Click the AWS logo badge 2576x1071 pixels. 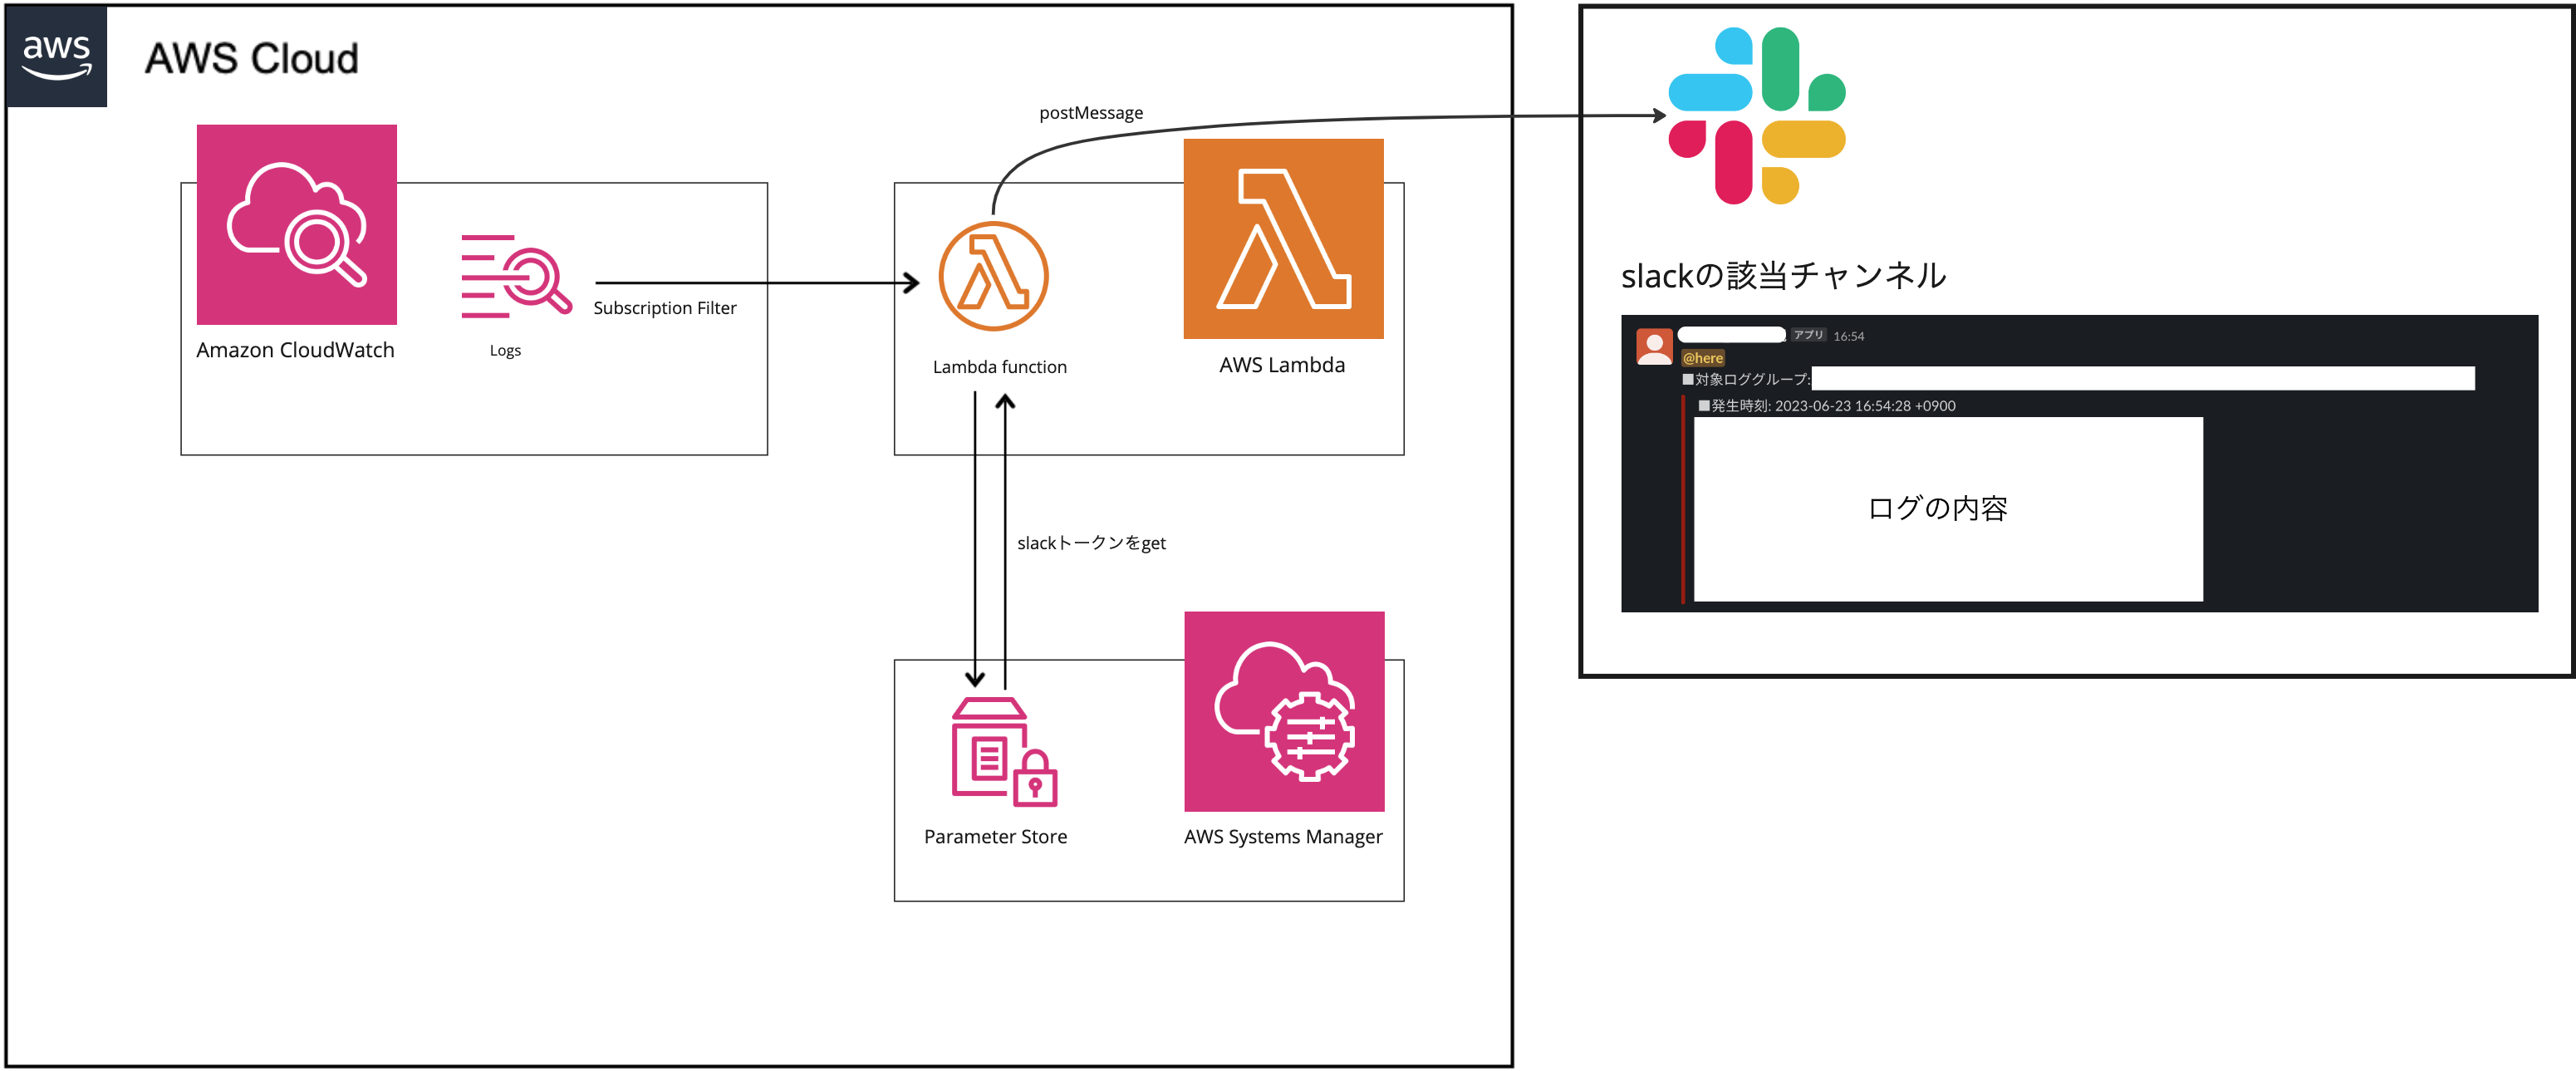tap(56, 57)
